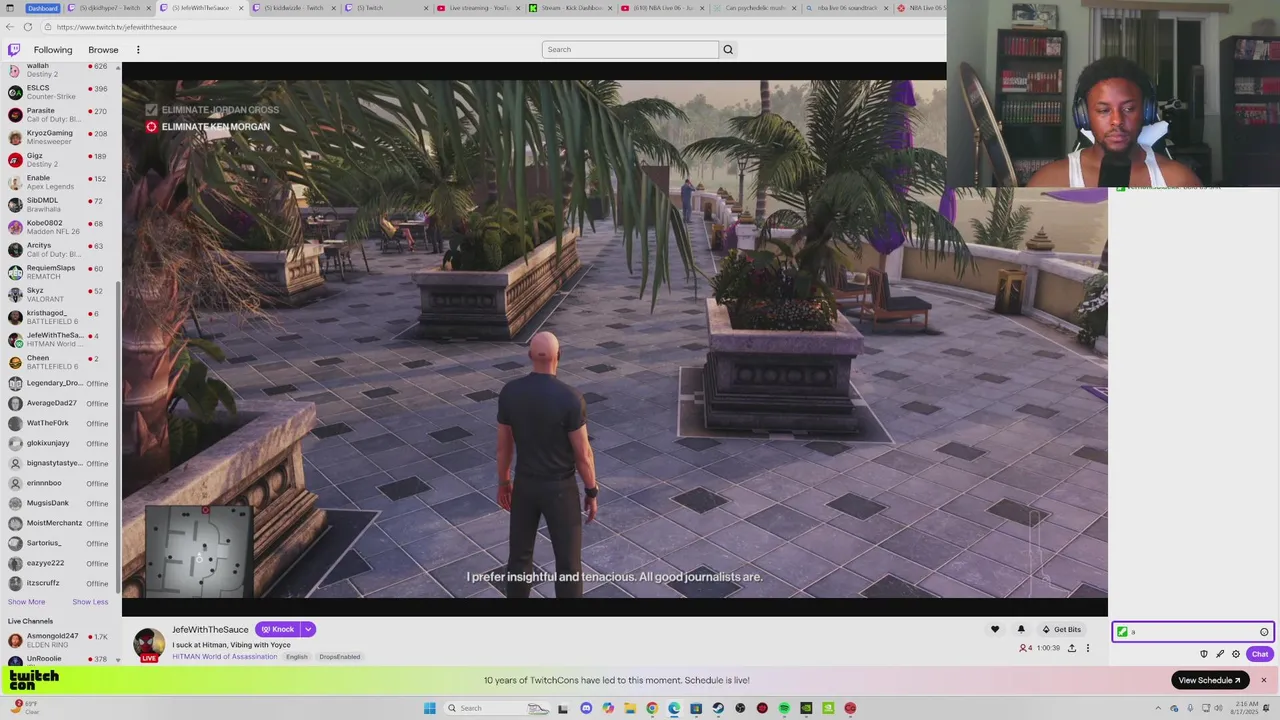This screenshot has height=720, width=1280.
Task: Click Legendary_Dro avatar in offline list
Action: pos(15,383)
